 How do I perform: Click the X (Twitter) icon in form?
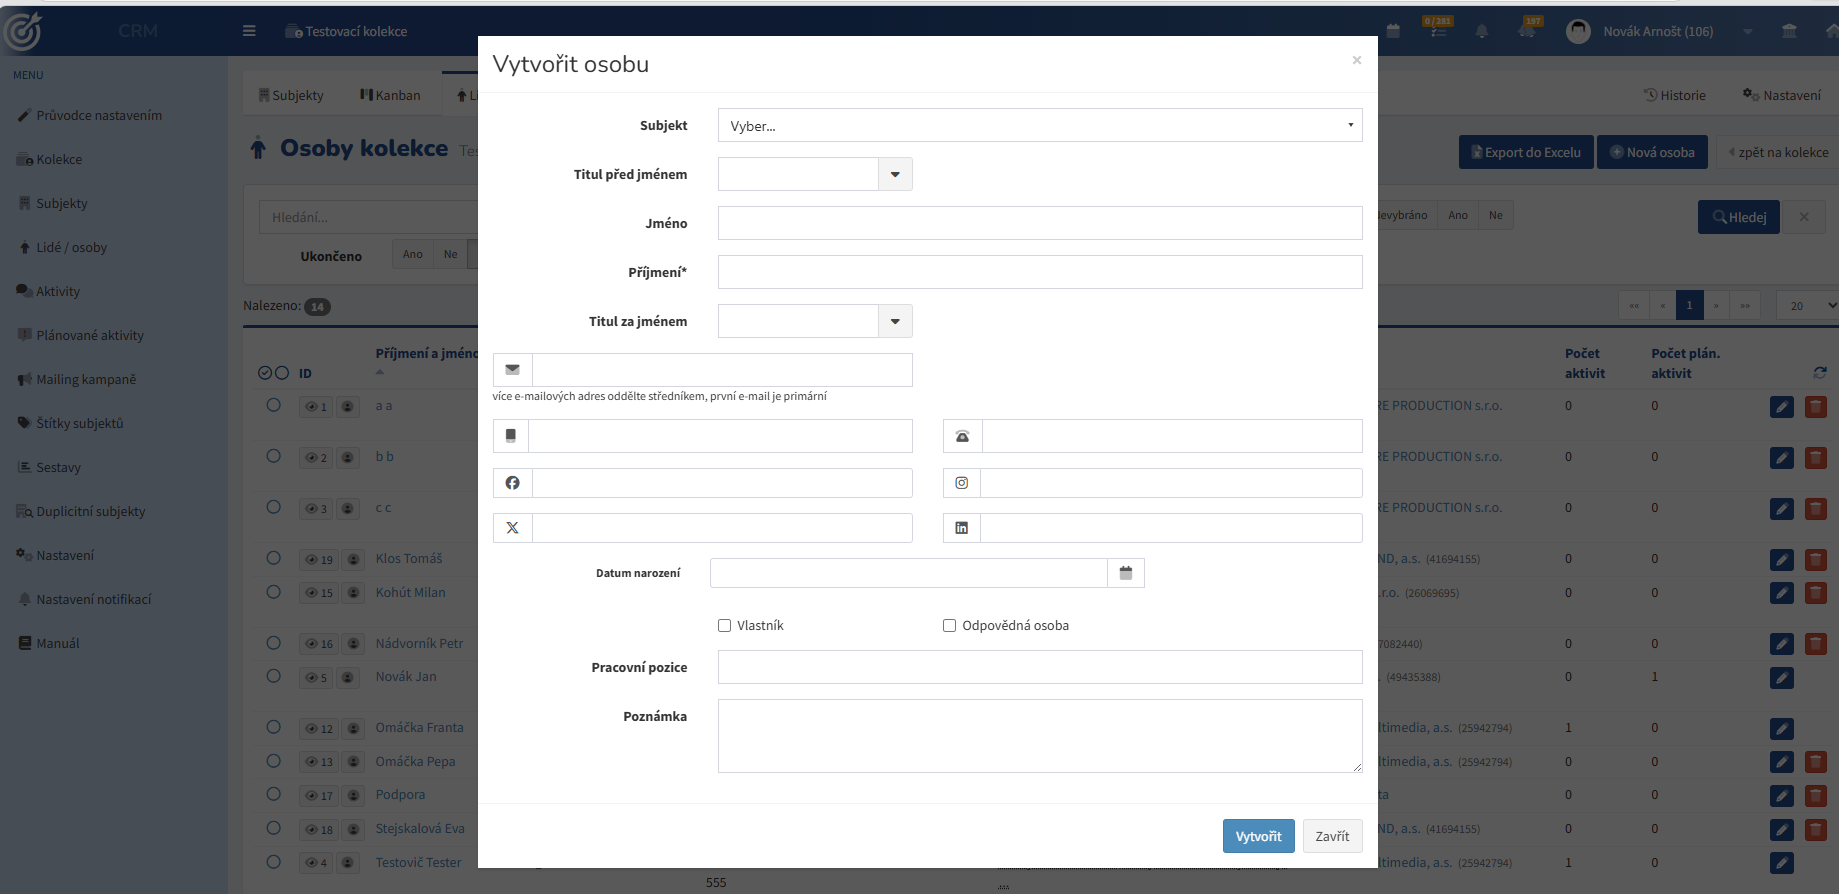click(512, 528)
